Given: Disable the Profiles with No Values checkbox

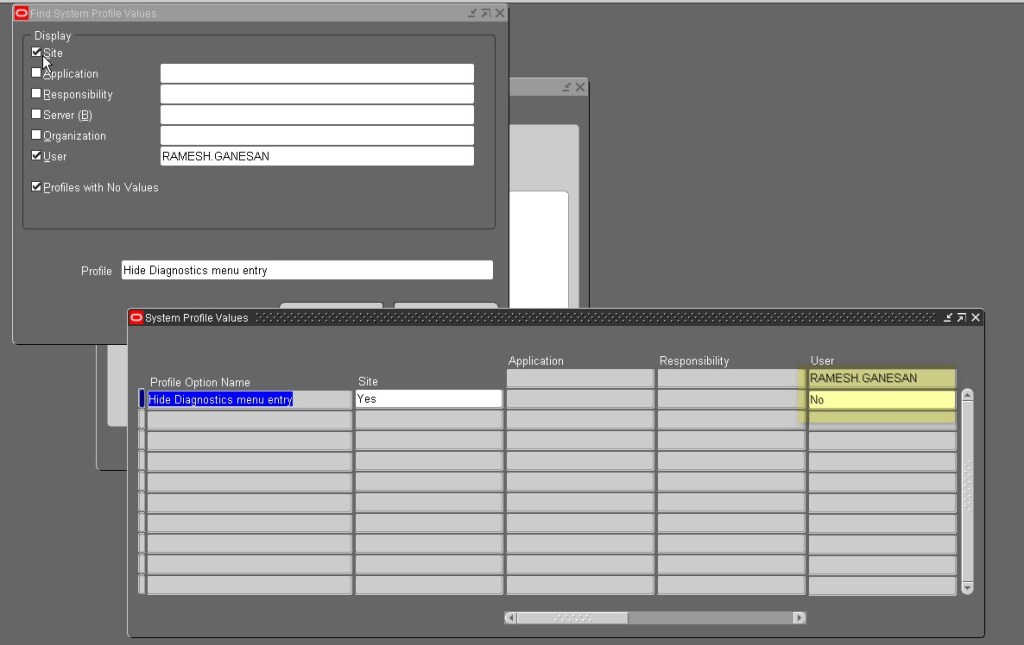Looking at the screenshot, I should (x=37, y=185).
